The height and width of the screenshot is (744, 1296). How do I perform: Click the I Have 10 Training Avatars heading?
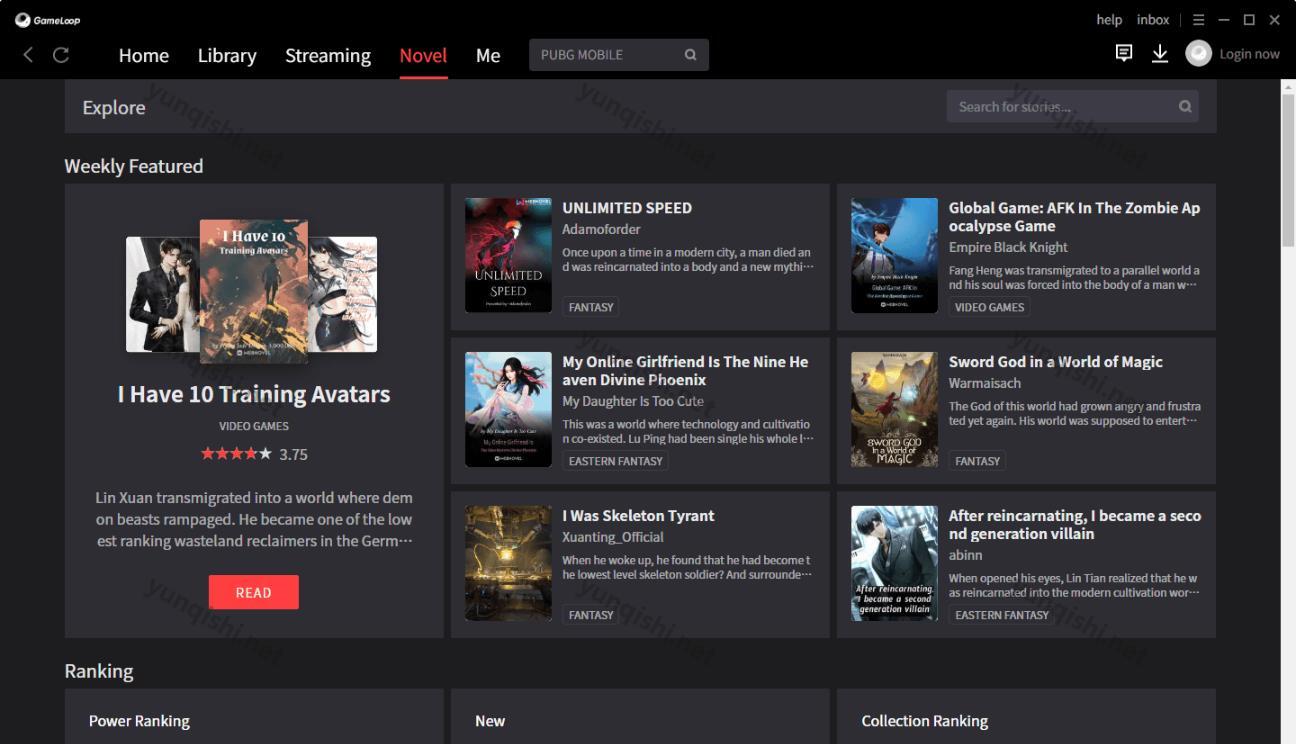coord(254,394)
